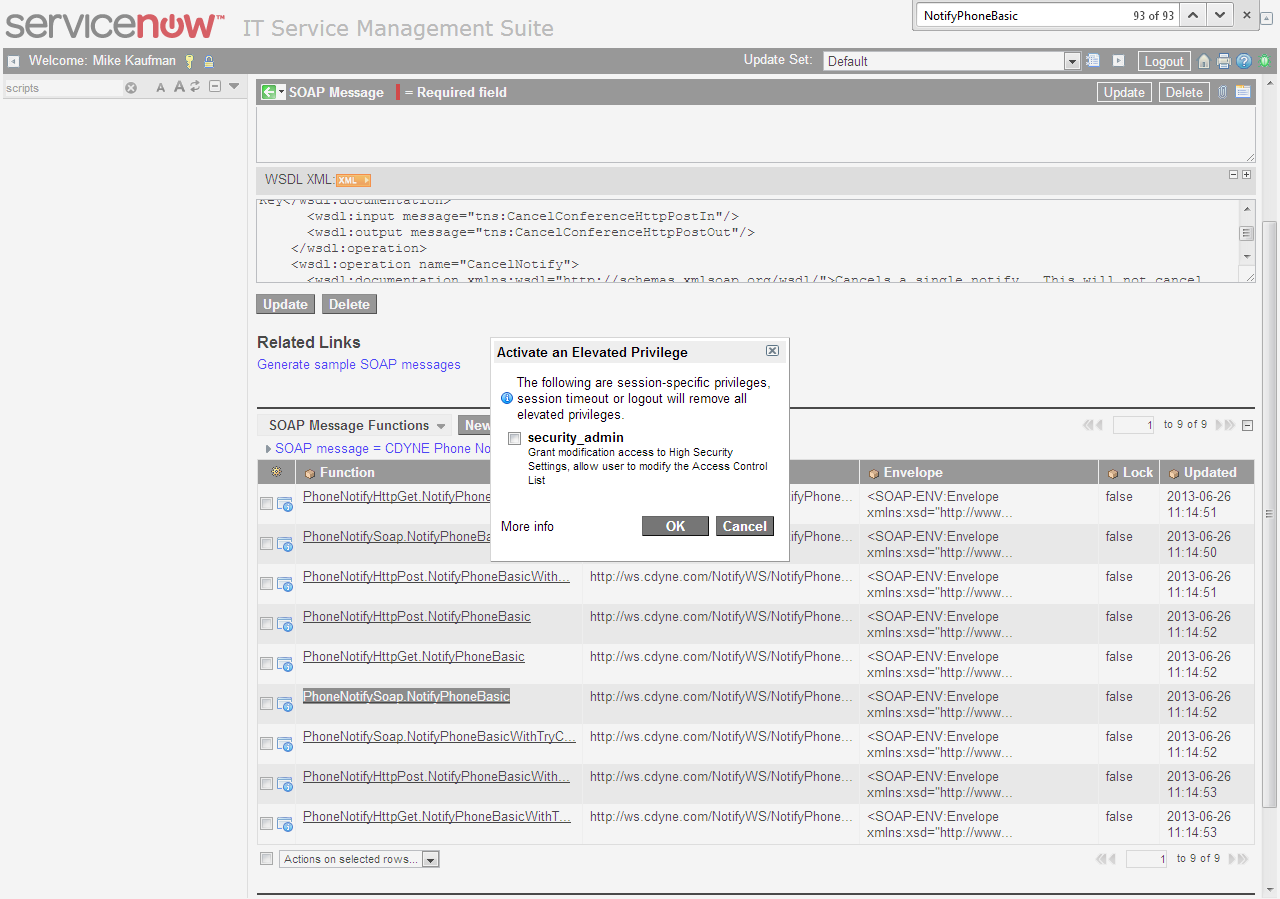Image resolution: width=1280 pixels, height=899 pixels.
Task: Go home via the house icon
Action: (x=1203, y=62)
